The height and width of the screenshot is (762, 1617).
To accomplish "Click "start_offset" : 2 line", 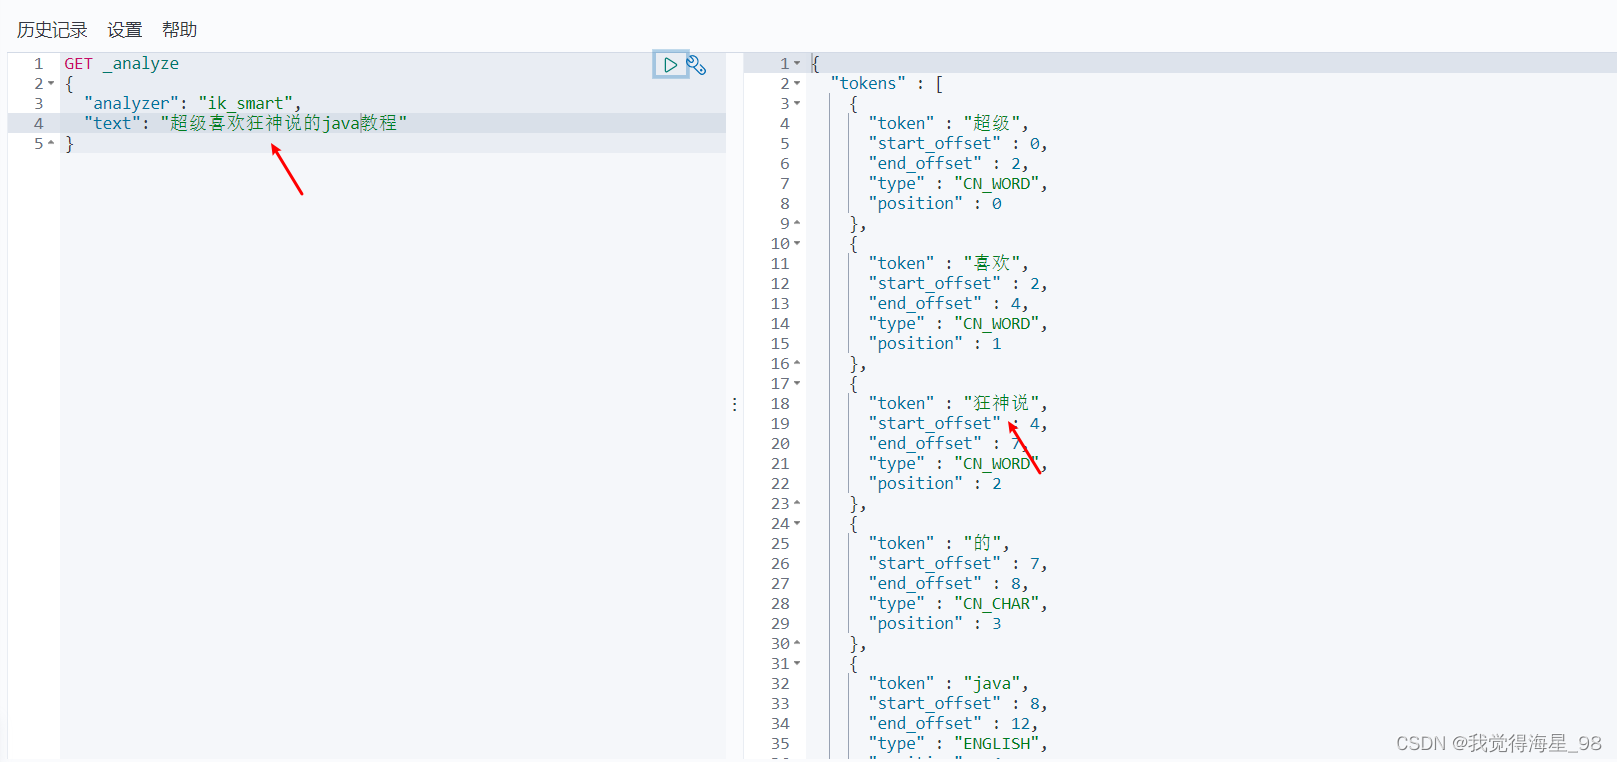I will tap(957, 284).
